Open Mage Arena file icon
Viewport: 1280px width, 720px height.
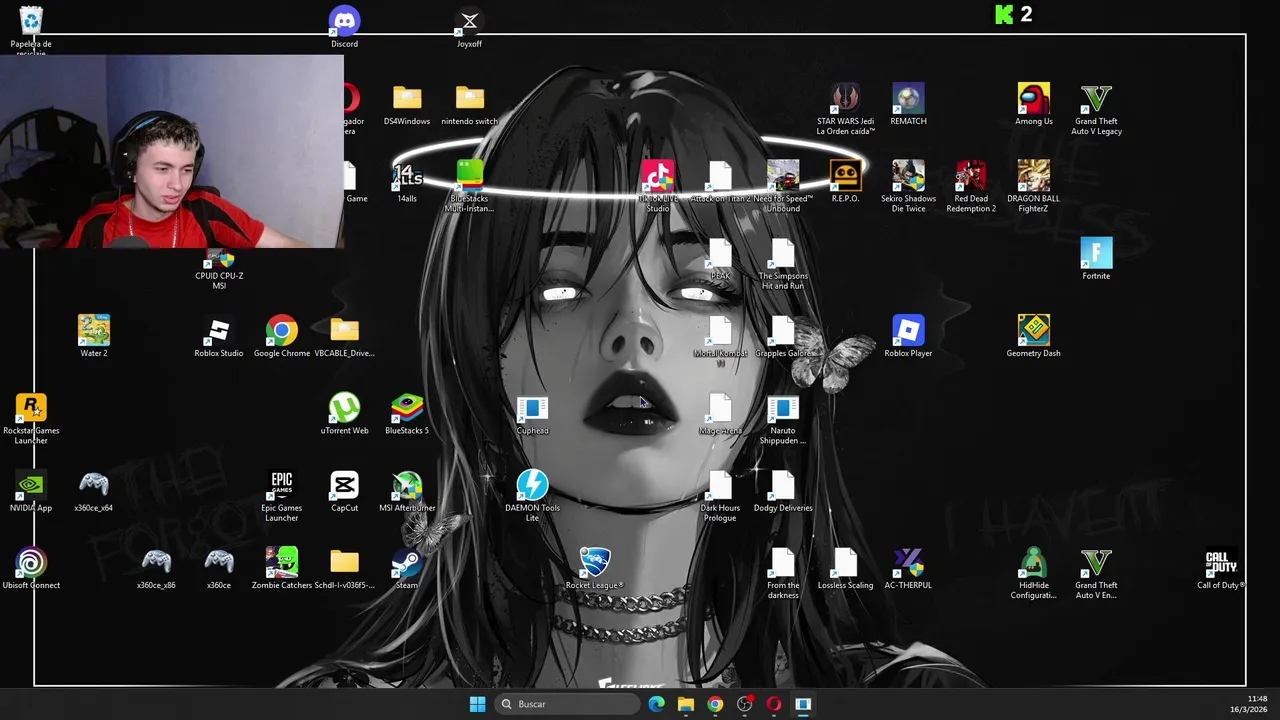(720, 414)
